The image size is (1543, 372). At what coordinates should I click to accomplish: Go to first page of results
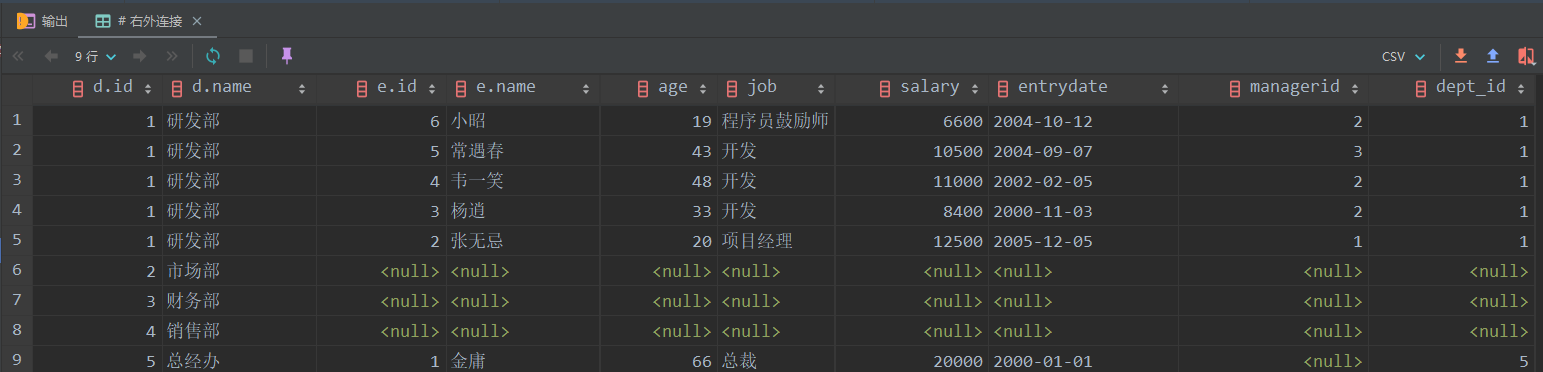[18, 56]
